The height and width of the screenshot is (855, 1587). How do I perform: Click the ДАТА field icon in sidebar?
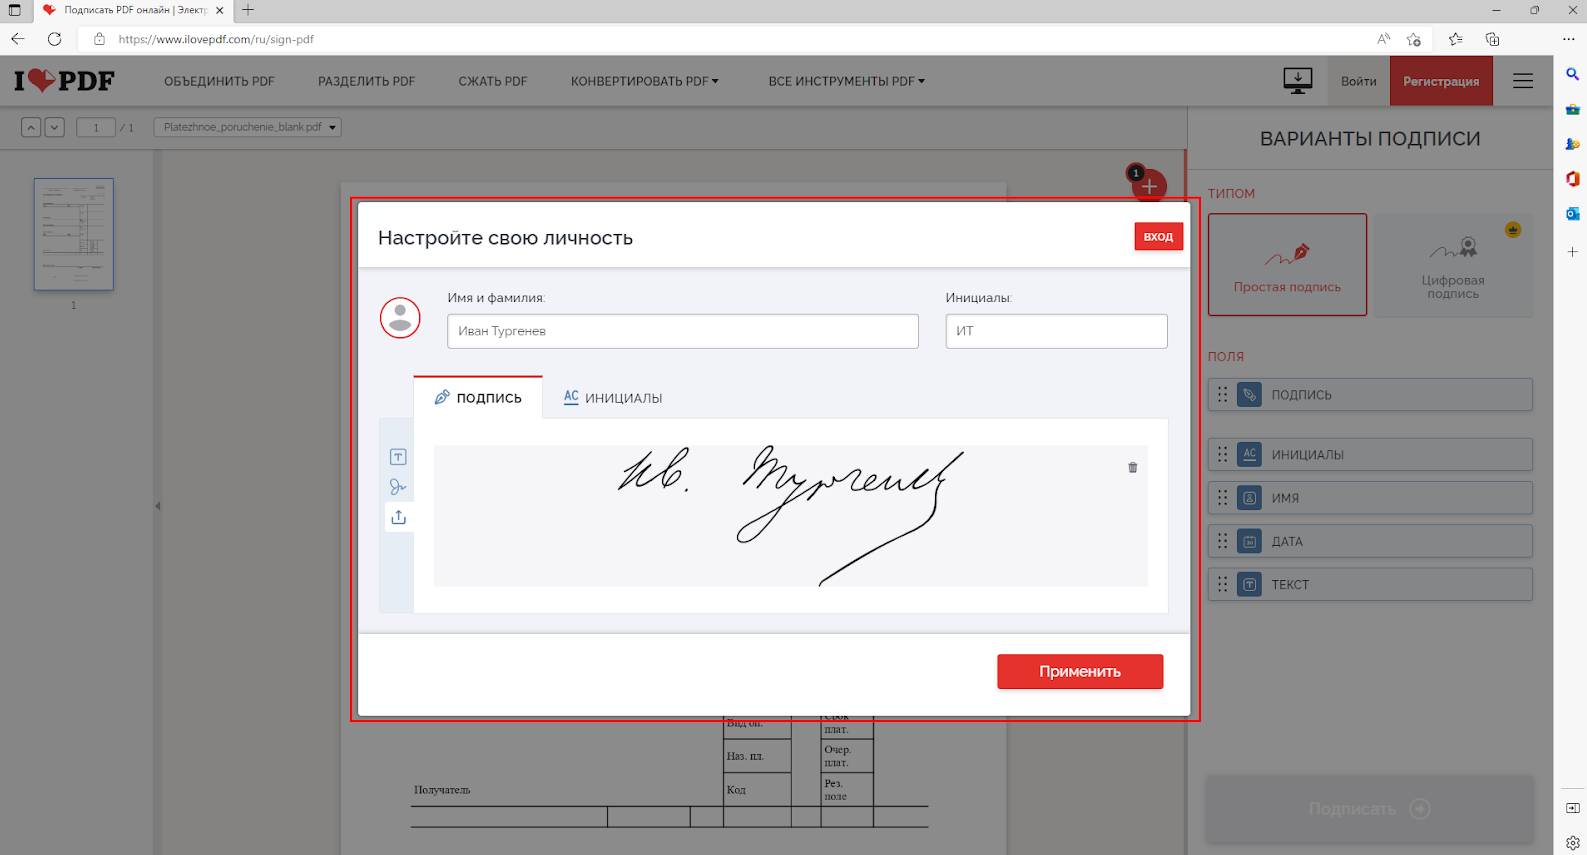coord(1249,541)
